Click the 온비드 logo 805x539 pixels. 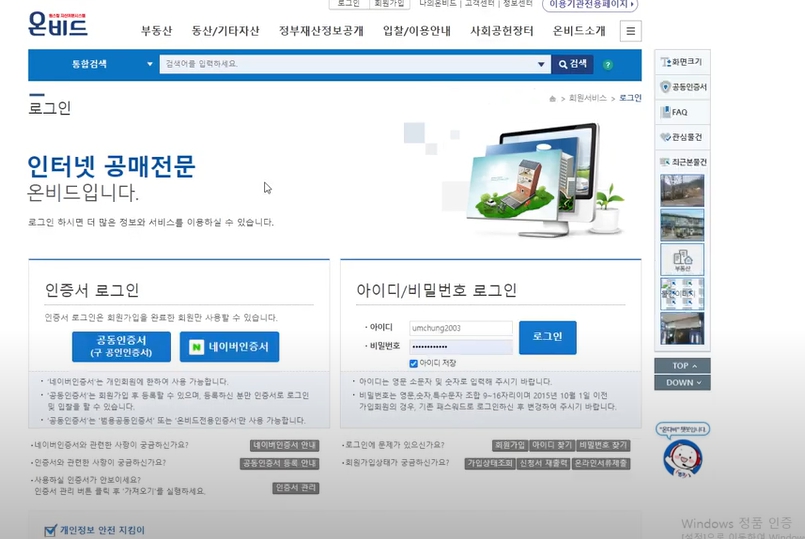pos(58,24)
